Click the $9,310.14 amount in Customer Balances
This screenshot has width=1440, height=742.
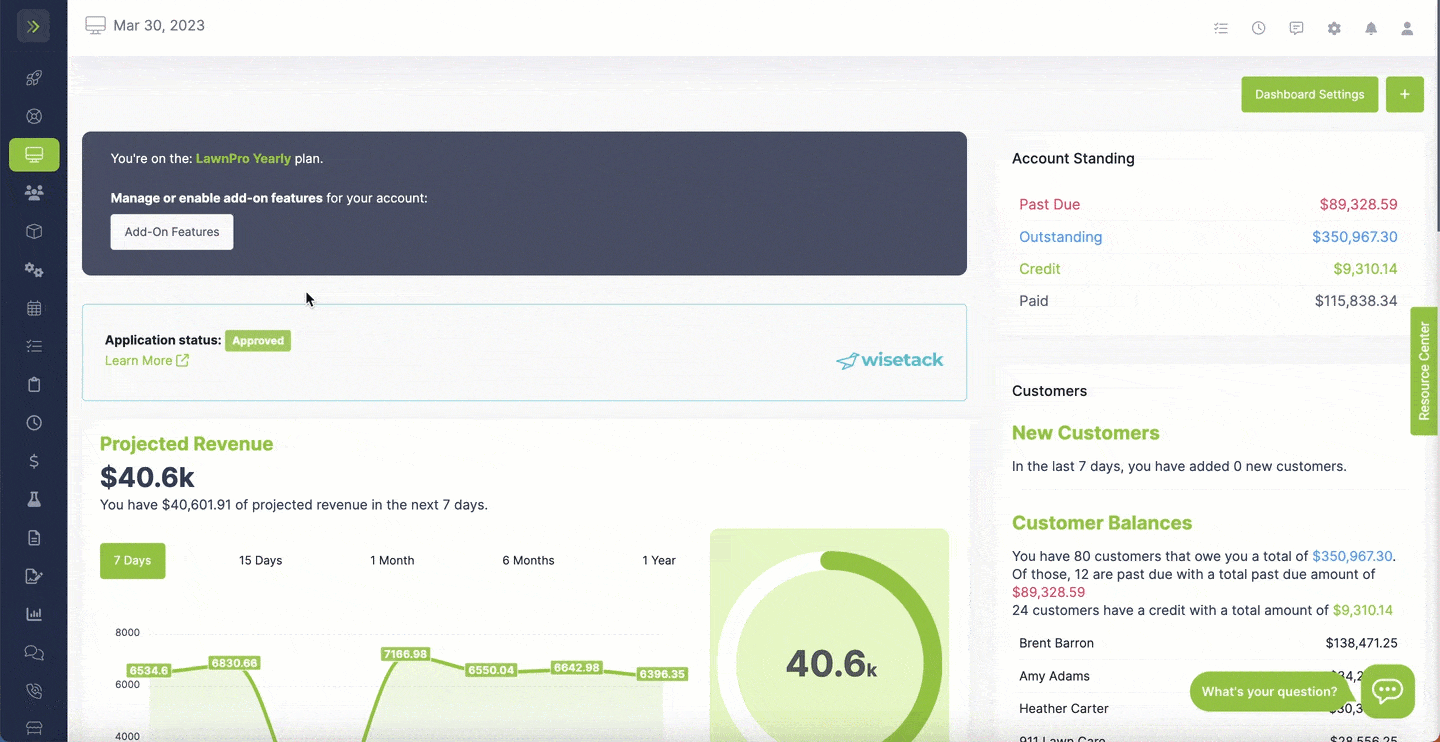(1363, 610)
